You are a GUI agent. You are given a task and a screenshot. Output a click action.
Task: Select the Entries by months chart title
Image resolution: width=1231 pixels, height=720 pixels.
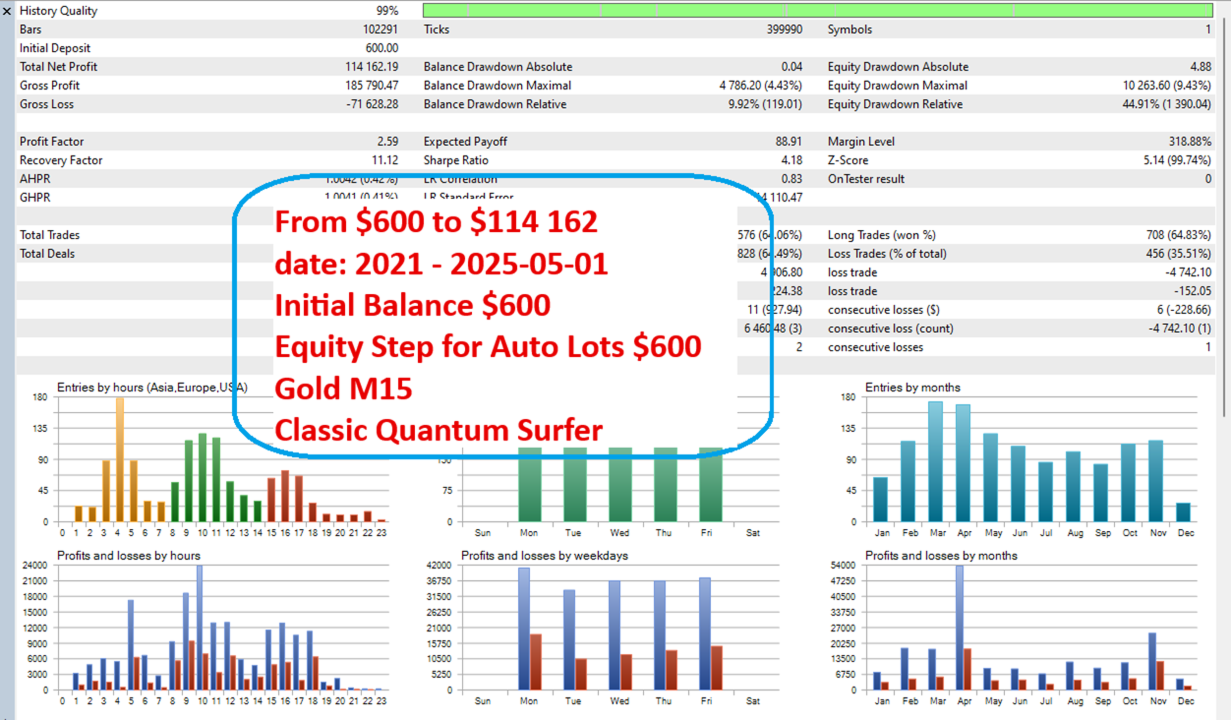(x=912, y=387)
